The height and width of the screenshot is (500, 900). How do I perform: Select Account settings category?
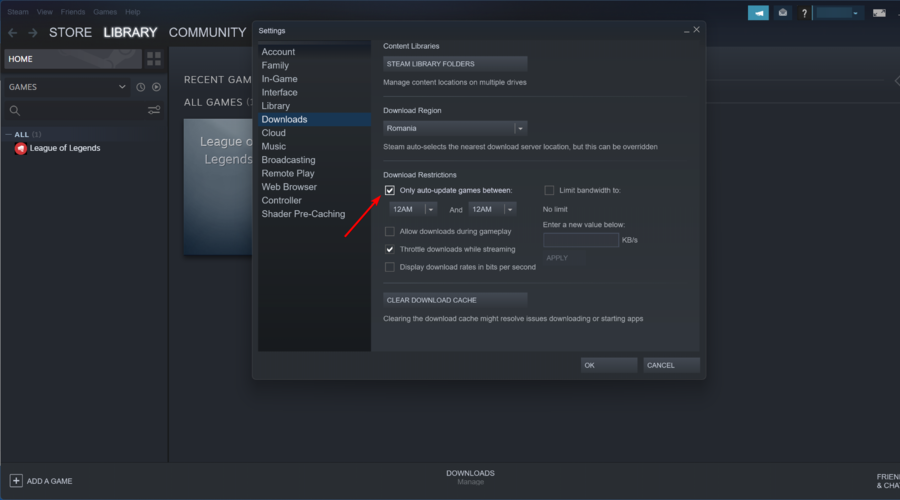(x=314, y=52)
